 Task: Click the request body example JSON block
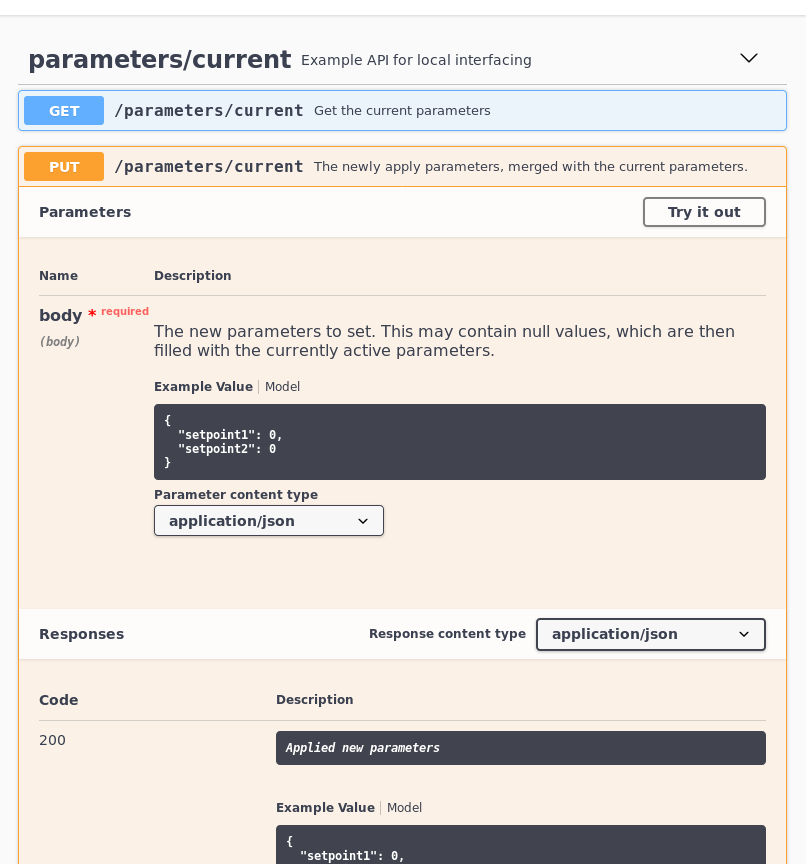(460, 442)
